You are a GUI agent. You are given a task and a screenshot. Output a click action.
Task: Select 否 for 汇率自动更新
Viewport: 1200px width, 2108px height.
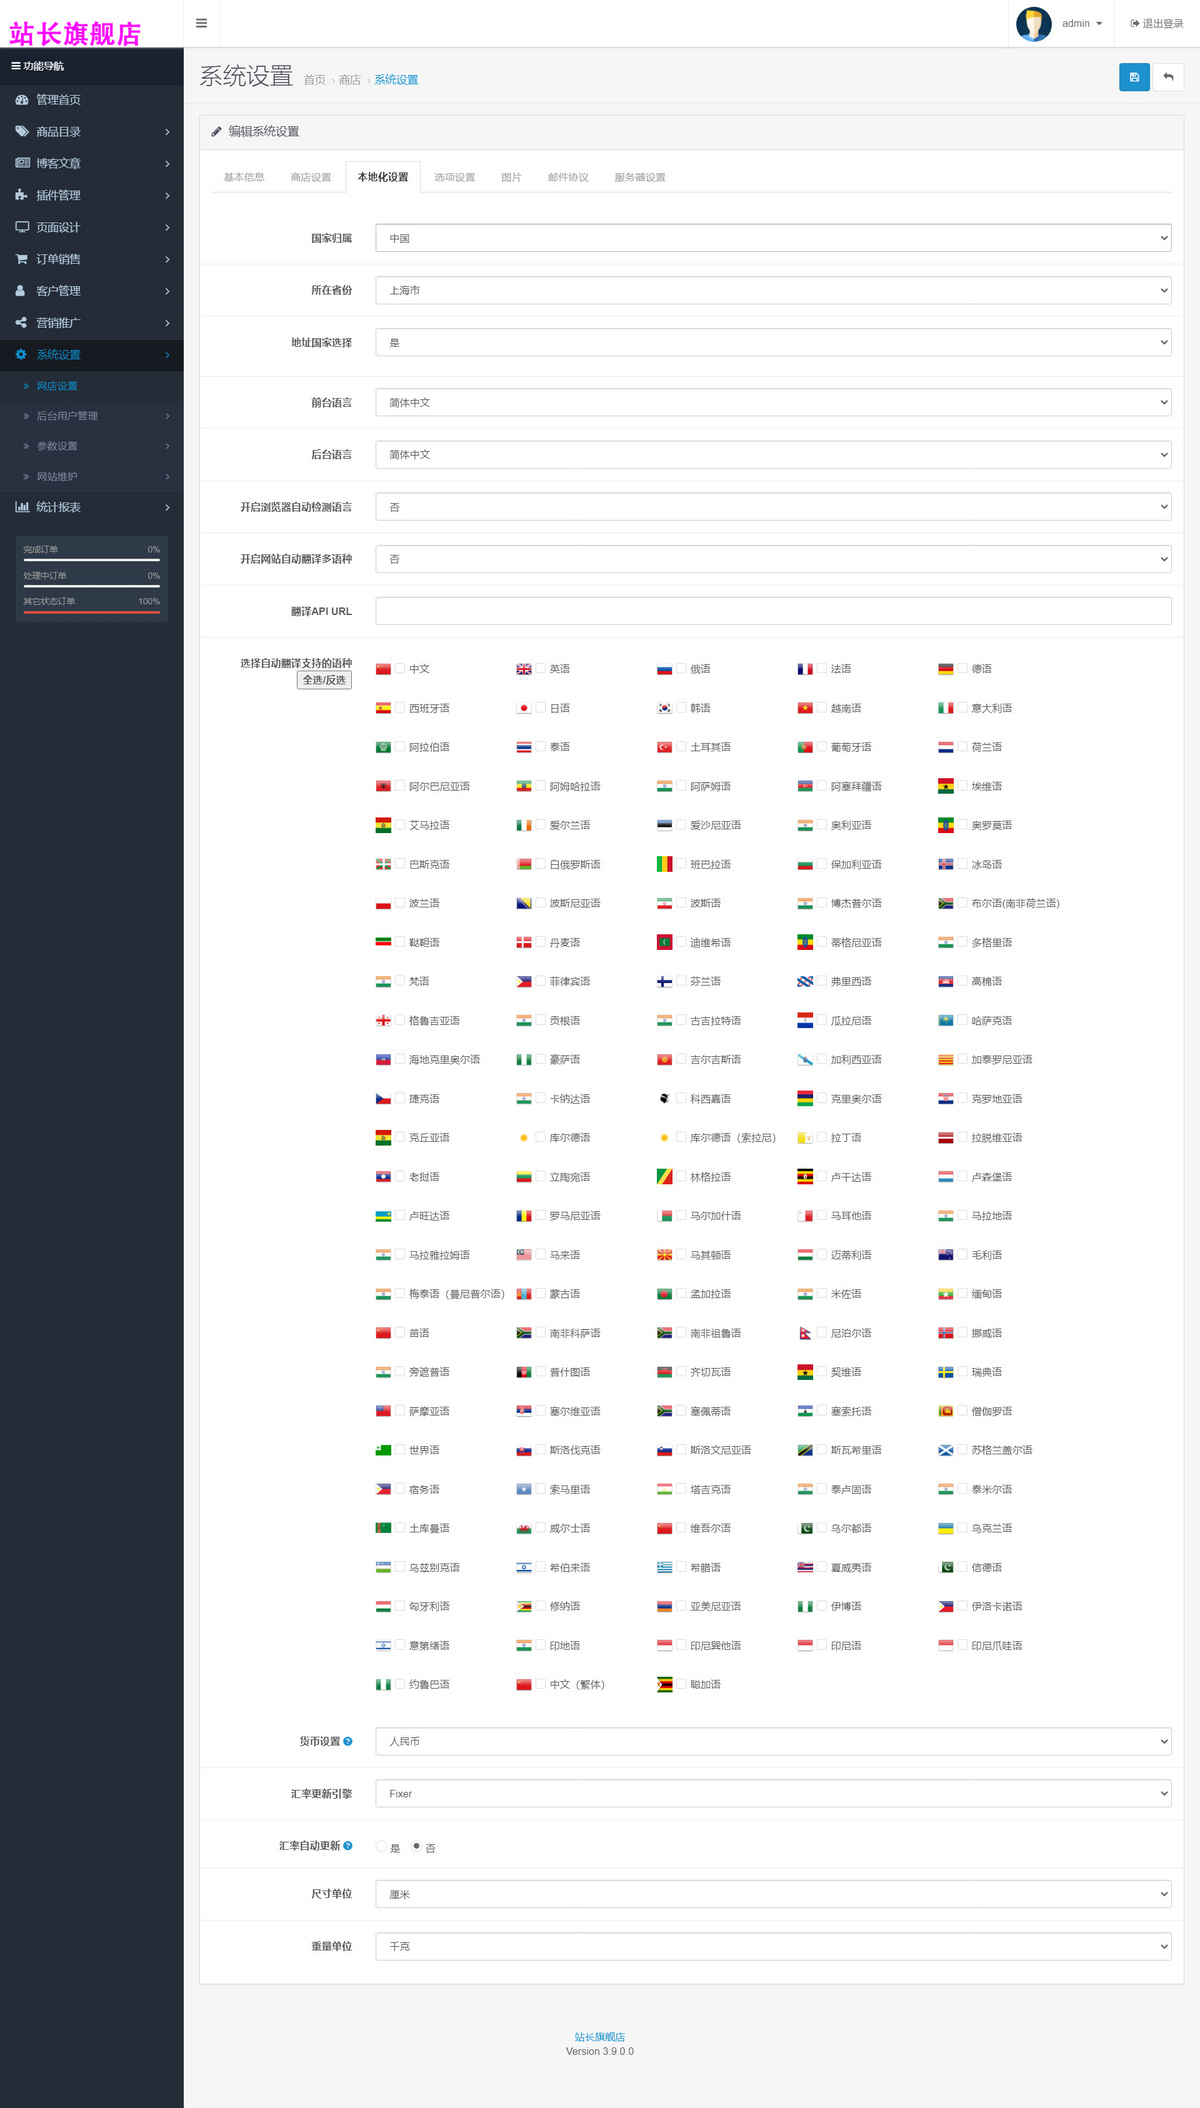tap(417, 1846)
